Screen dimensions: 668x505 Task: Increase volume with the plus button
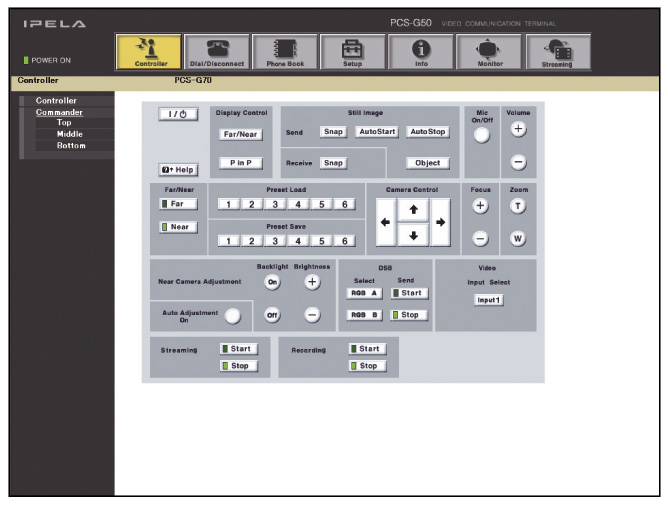point(518,130)
